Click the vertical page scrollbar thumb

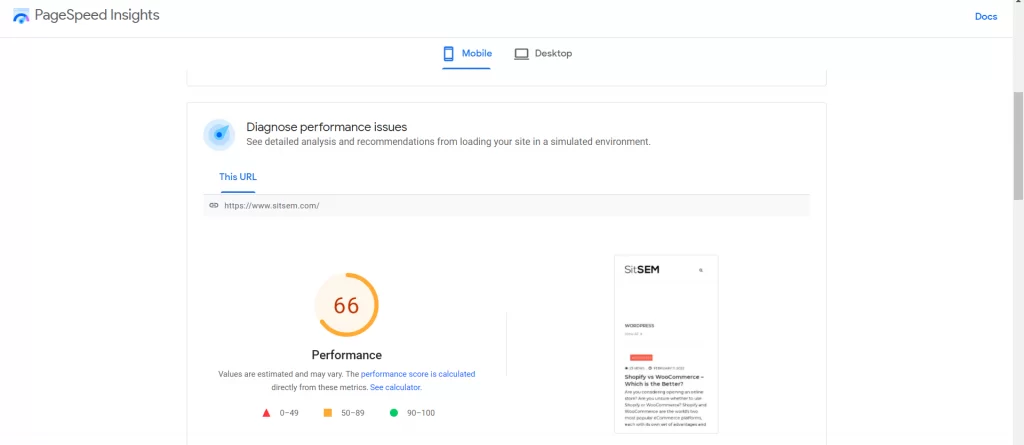(1018, 145)
